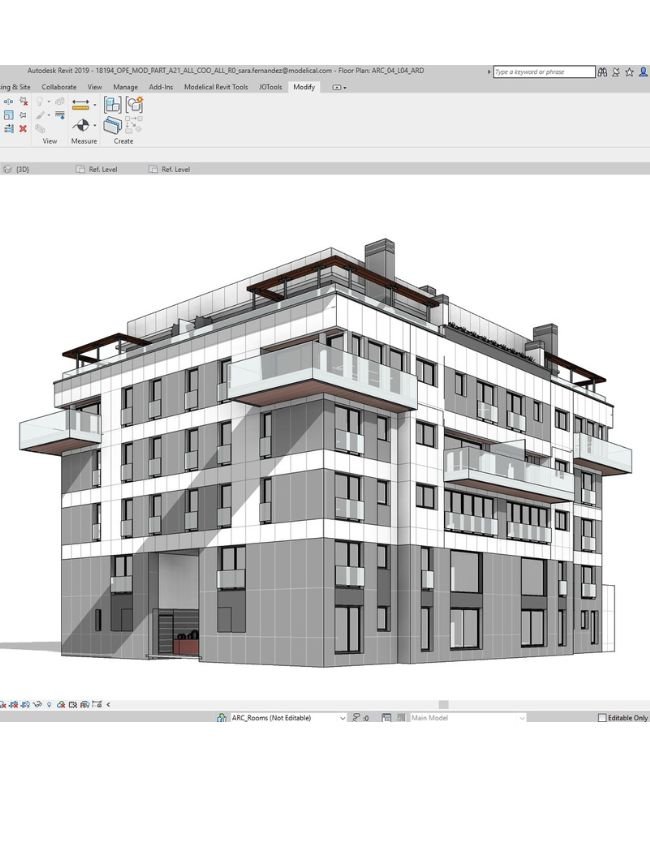The width and height of the screenshot is (650, 850).
Task: Click the View panel label
Action: pos(50,141)
